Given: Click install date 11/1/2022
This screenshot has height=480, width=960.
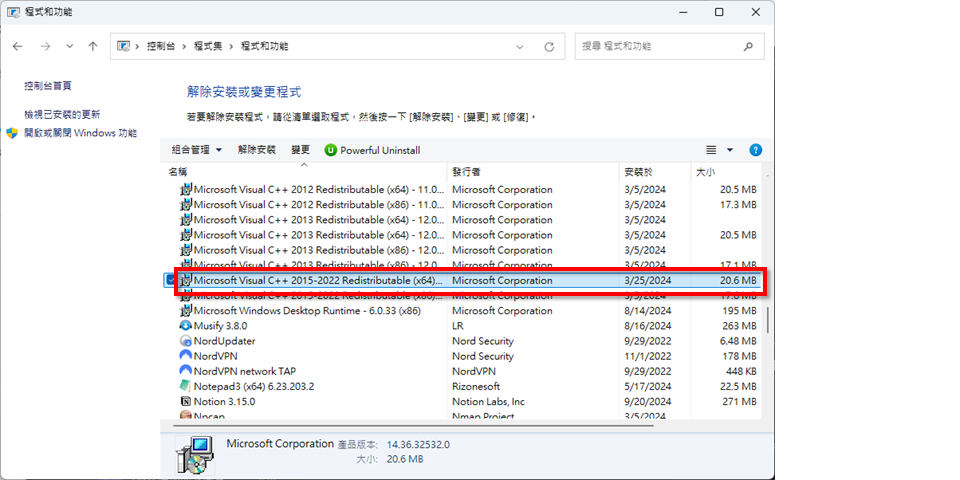Looking at the screenshot, I should point(648,356).
